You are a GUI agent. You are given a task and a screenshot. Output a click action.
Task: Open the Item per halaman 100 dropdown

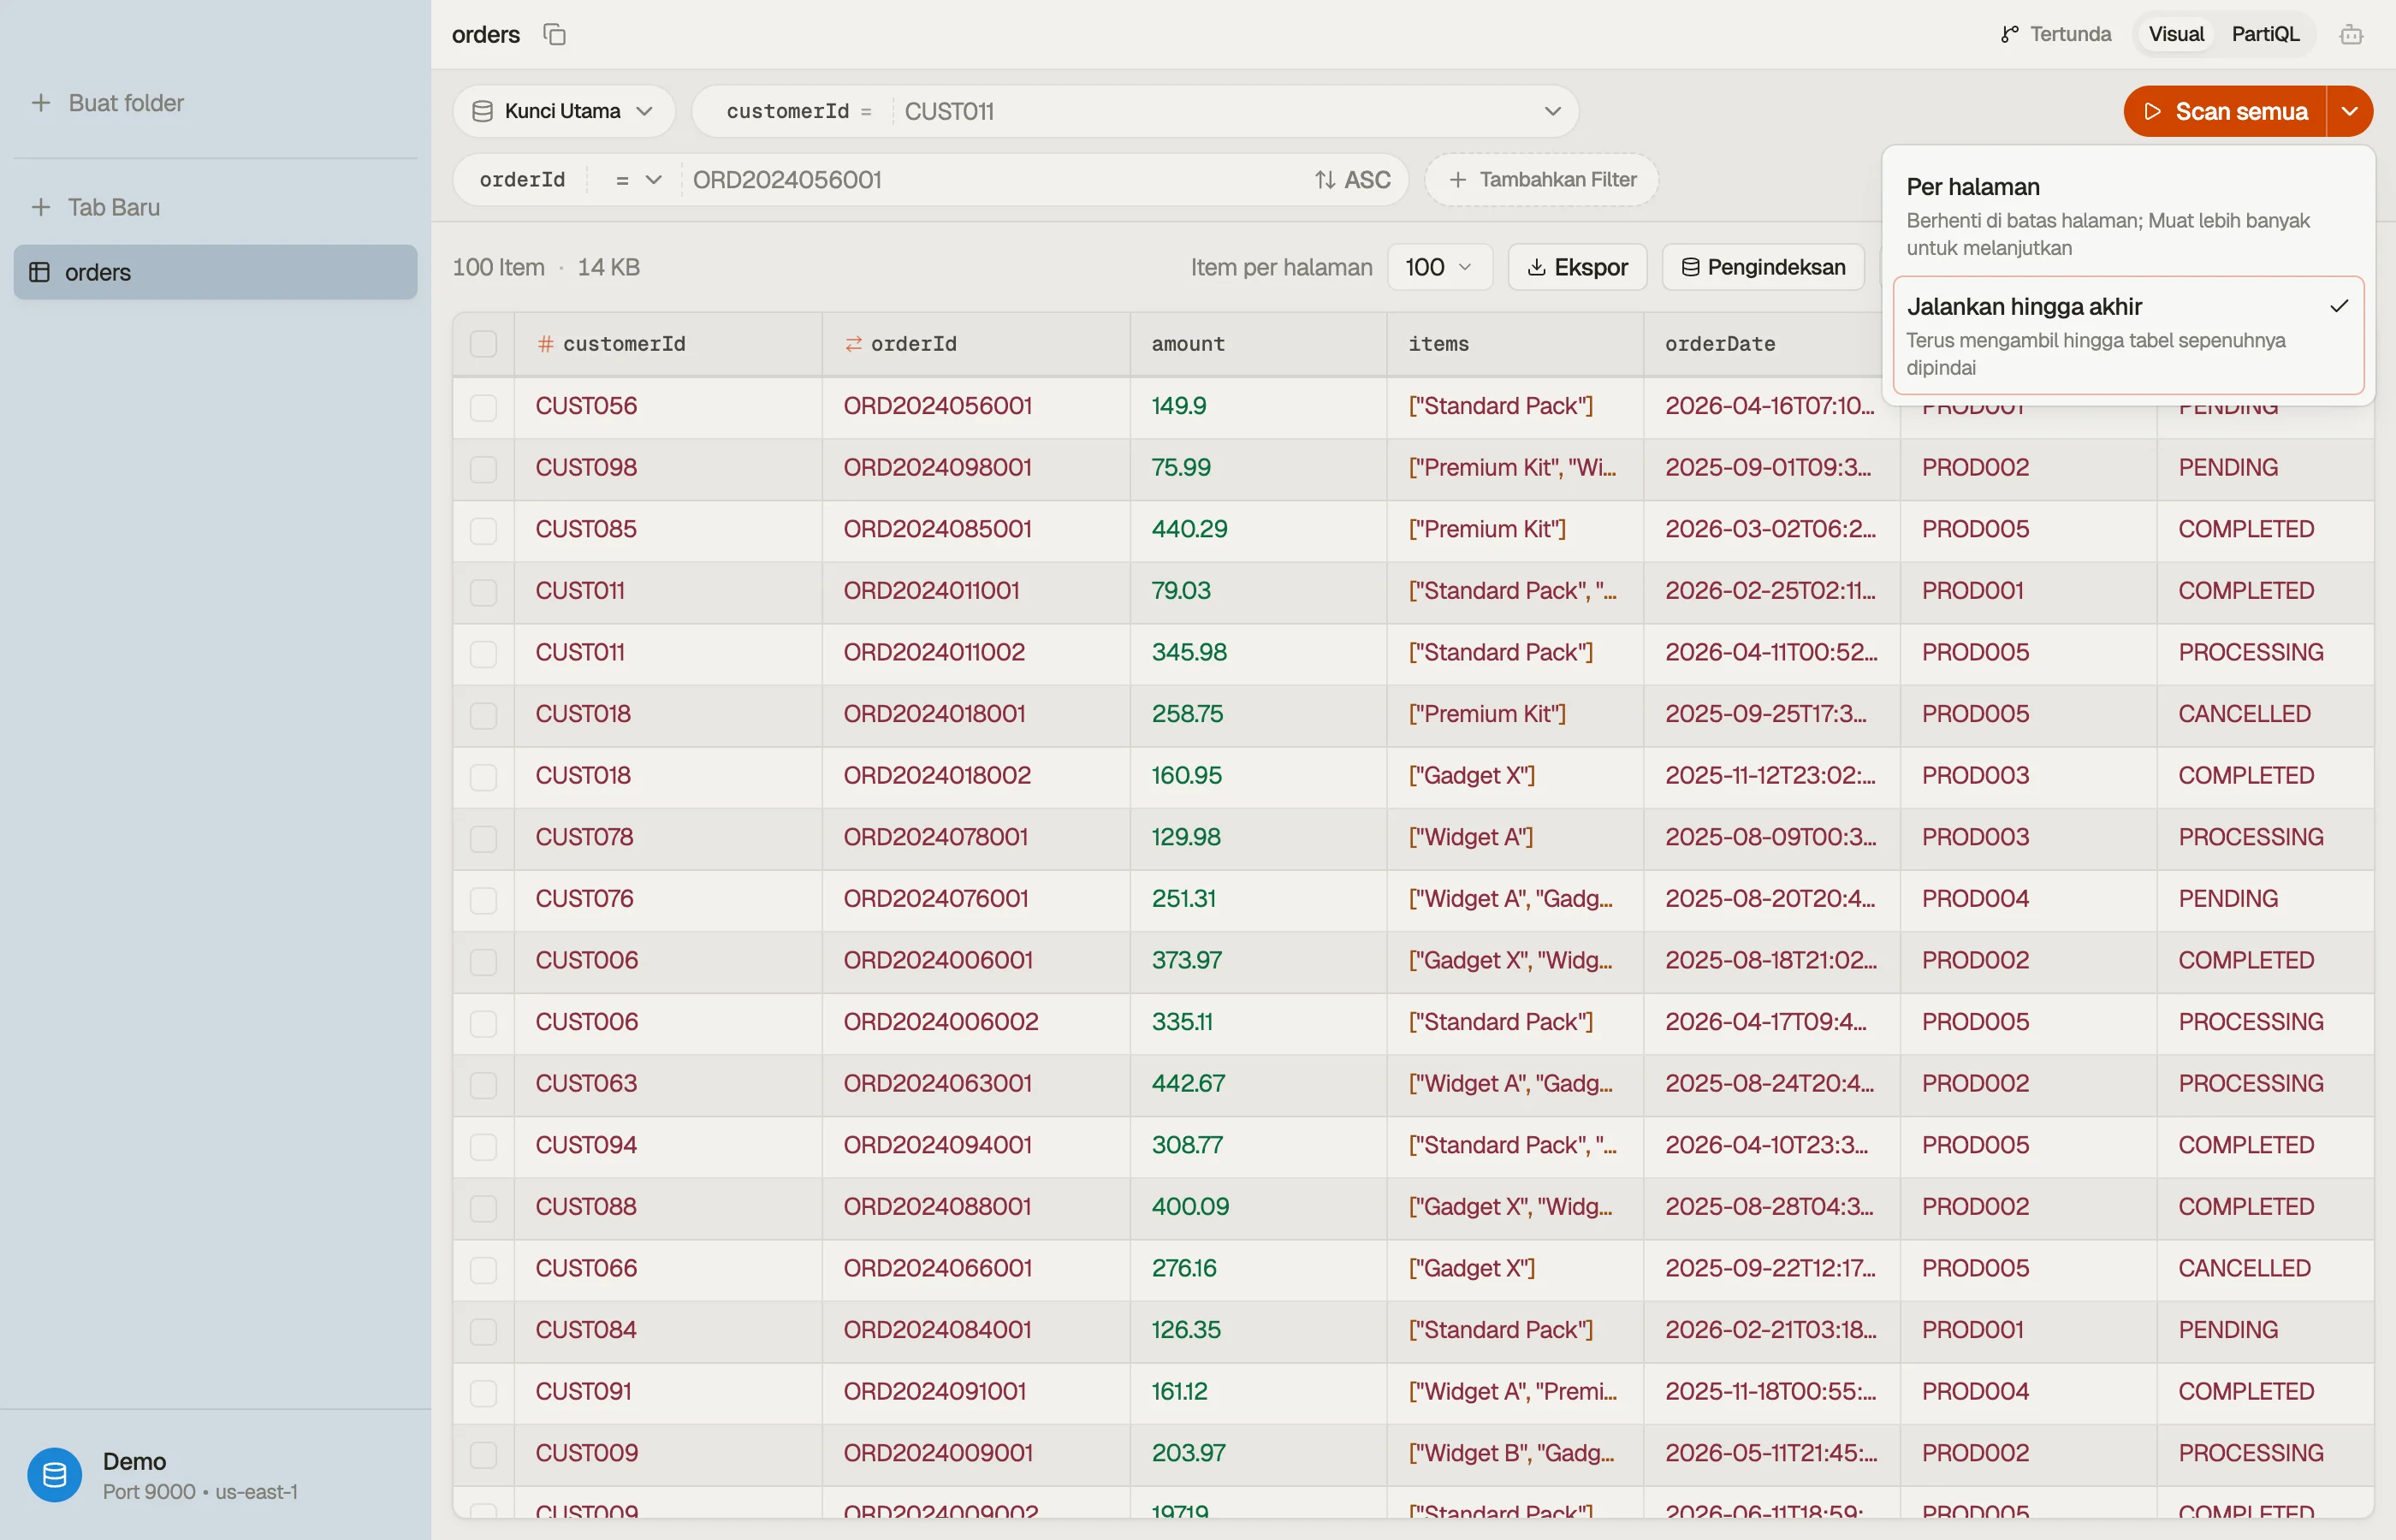pyautogui.click(x=1439, y=267)
